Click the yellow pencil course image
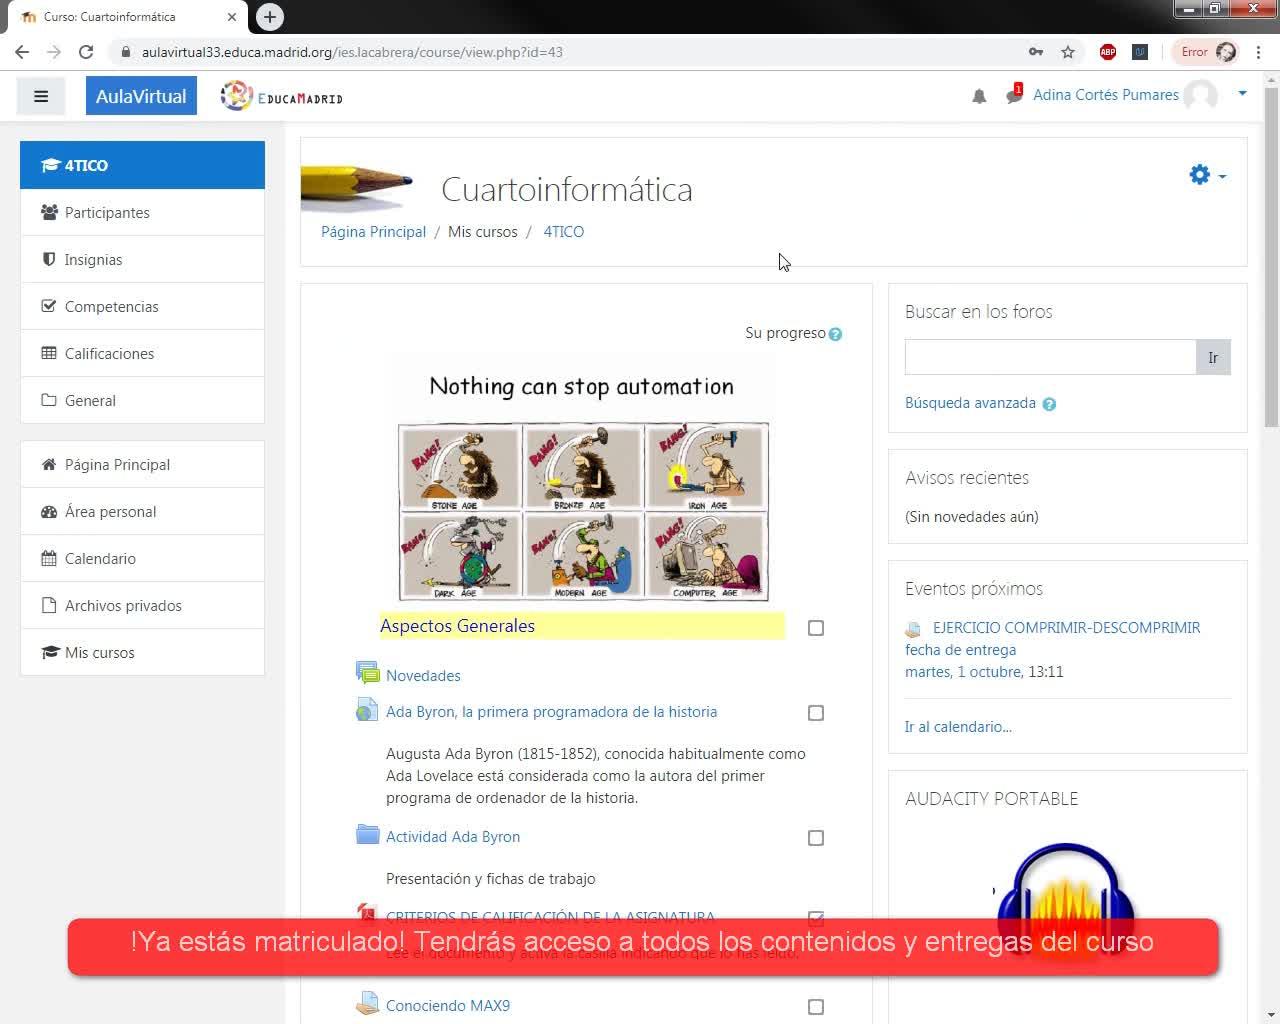Image resolution: width=1280 pixels, height=1024 pixels. (x=357, y=187)
